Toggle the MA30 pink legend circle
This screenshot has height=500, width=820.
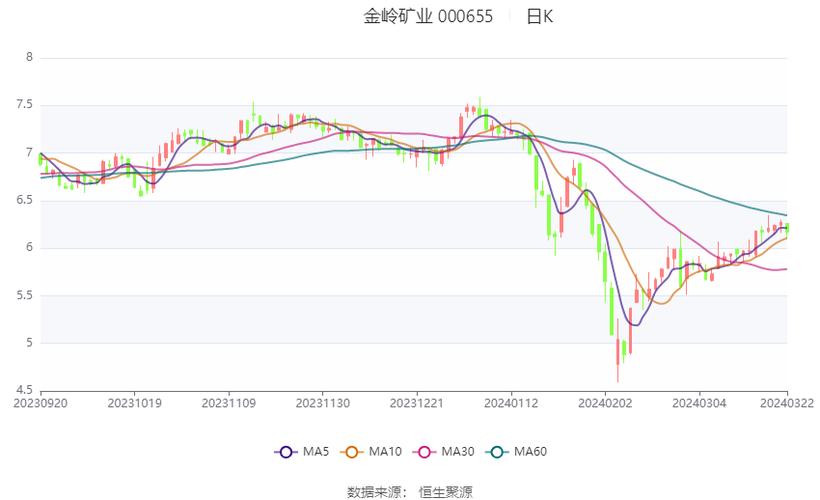425,452
